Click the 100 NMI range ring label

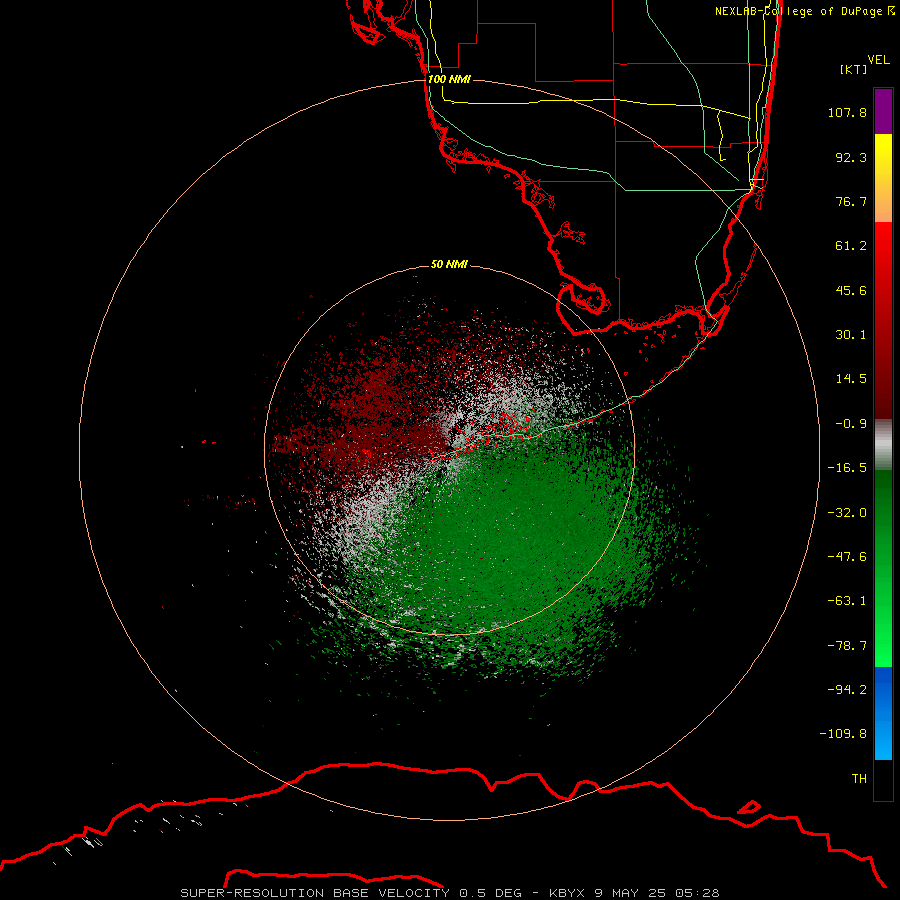click(449, 79)
